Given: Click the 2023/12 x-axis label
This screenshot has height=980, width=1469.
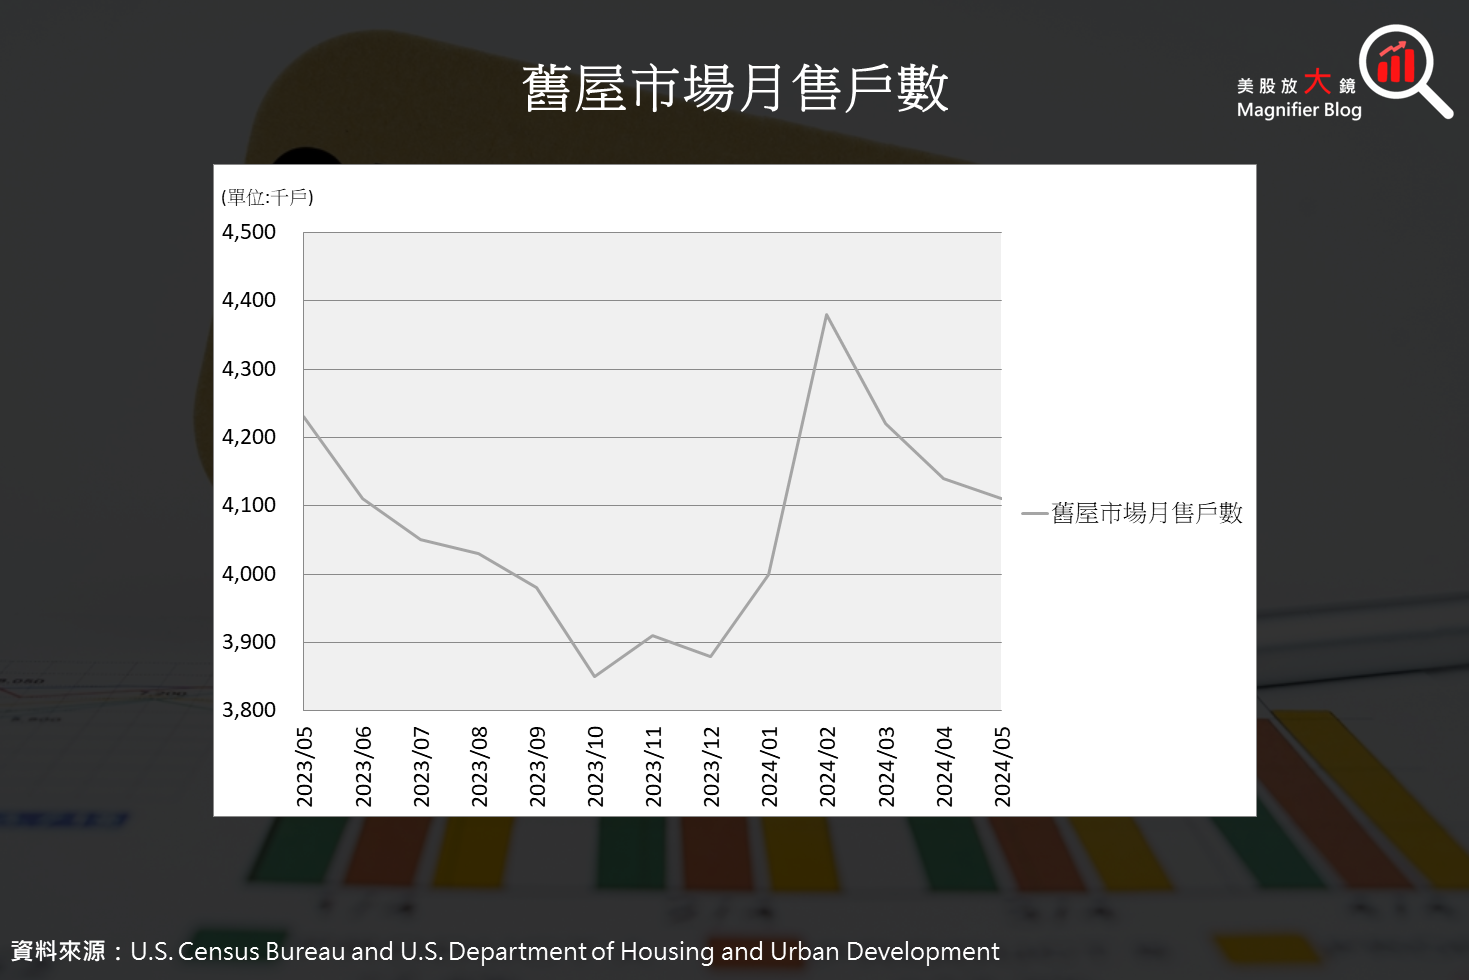Looking at the screenshot, I should pyautogui.click(x=711, y=766).
